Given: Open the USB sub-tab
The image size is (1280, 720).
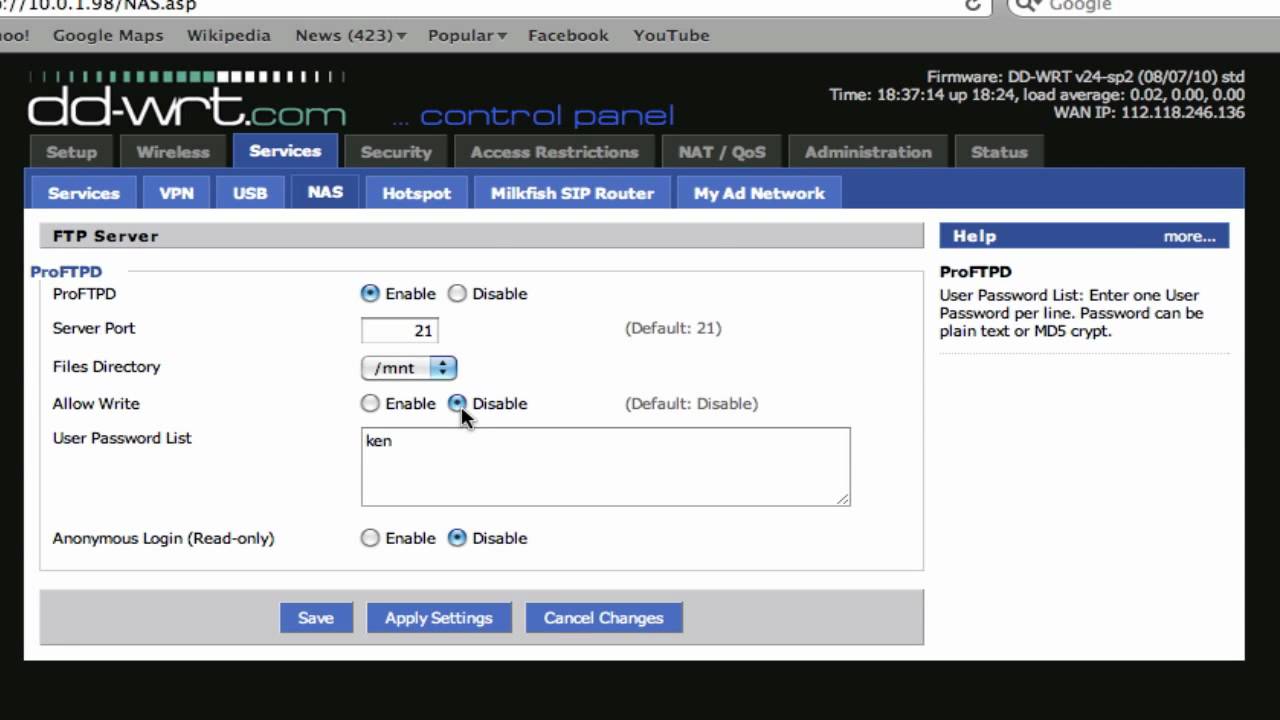Looking at the screenshot, I should pyautogui.click(x=250, y=193).
